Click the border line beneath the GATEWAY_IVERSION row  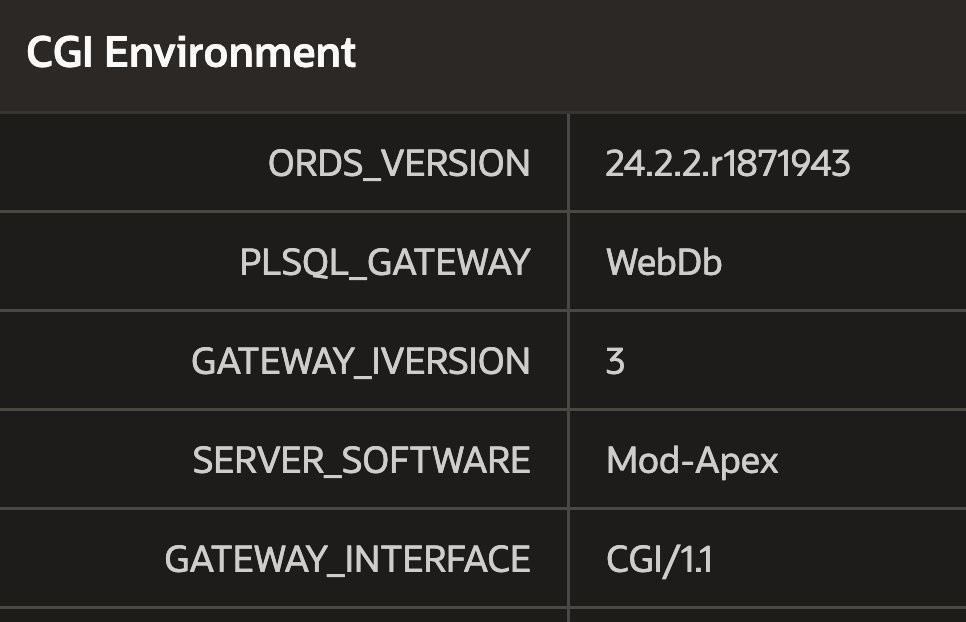(483, 410)
